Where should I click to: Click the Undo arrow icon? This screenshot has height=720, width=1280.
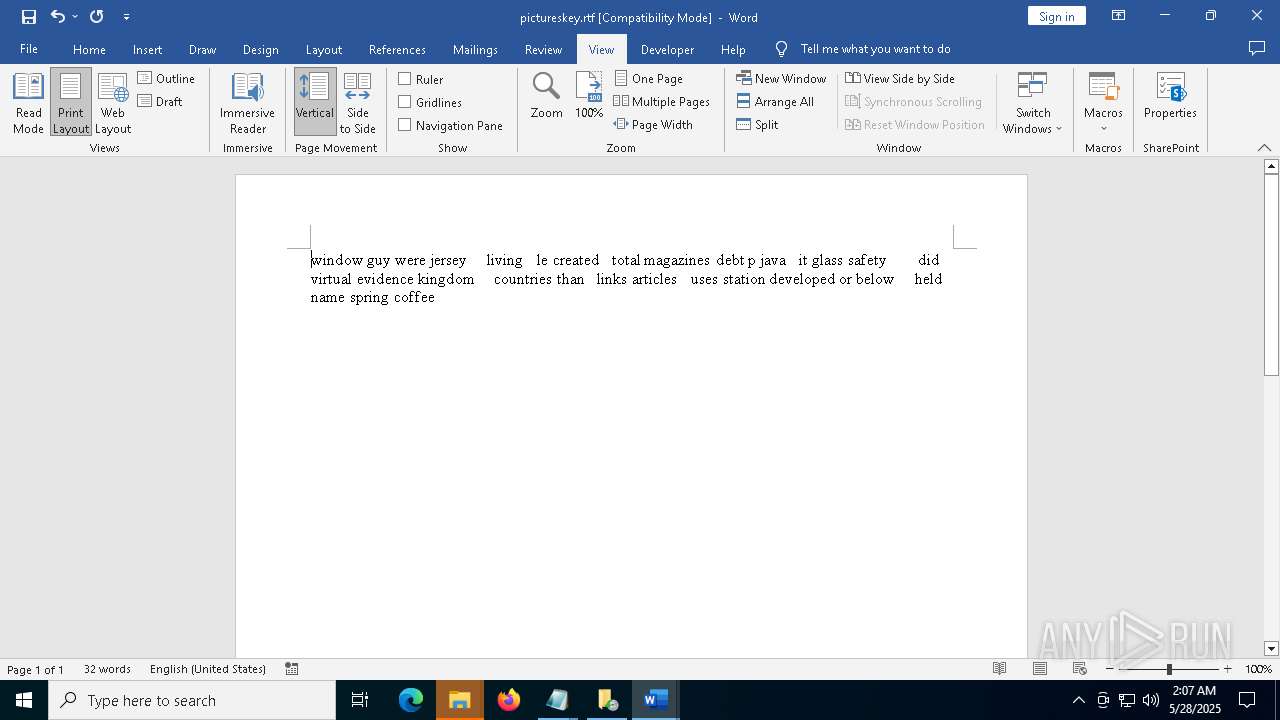tap(57, 17)
